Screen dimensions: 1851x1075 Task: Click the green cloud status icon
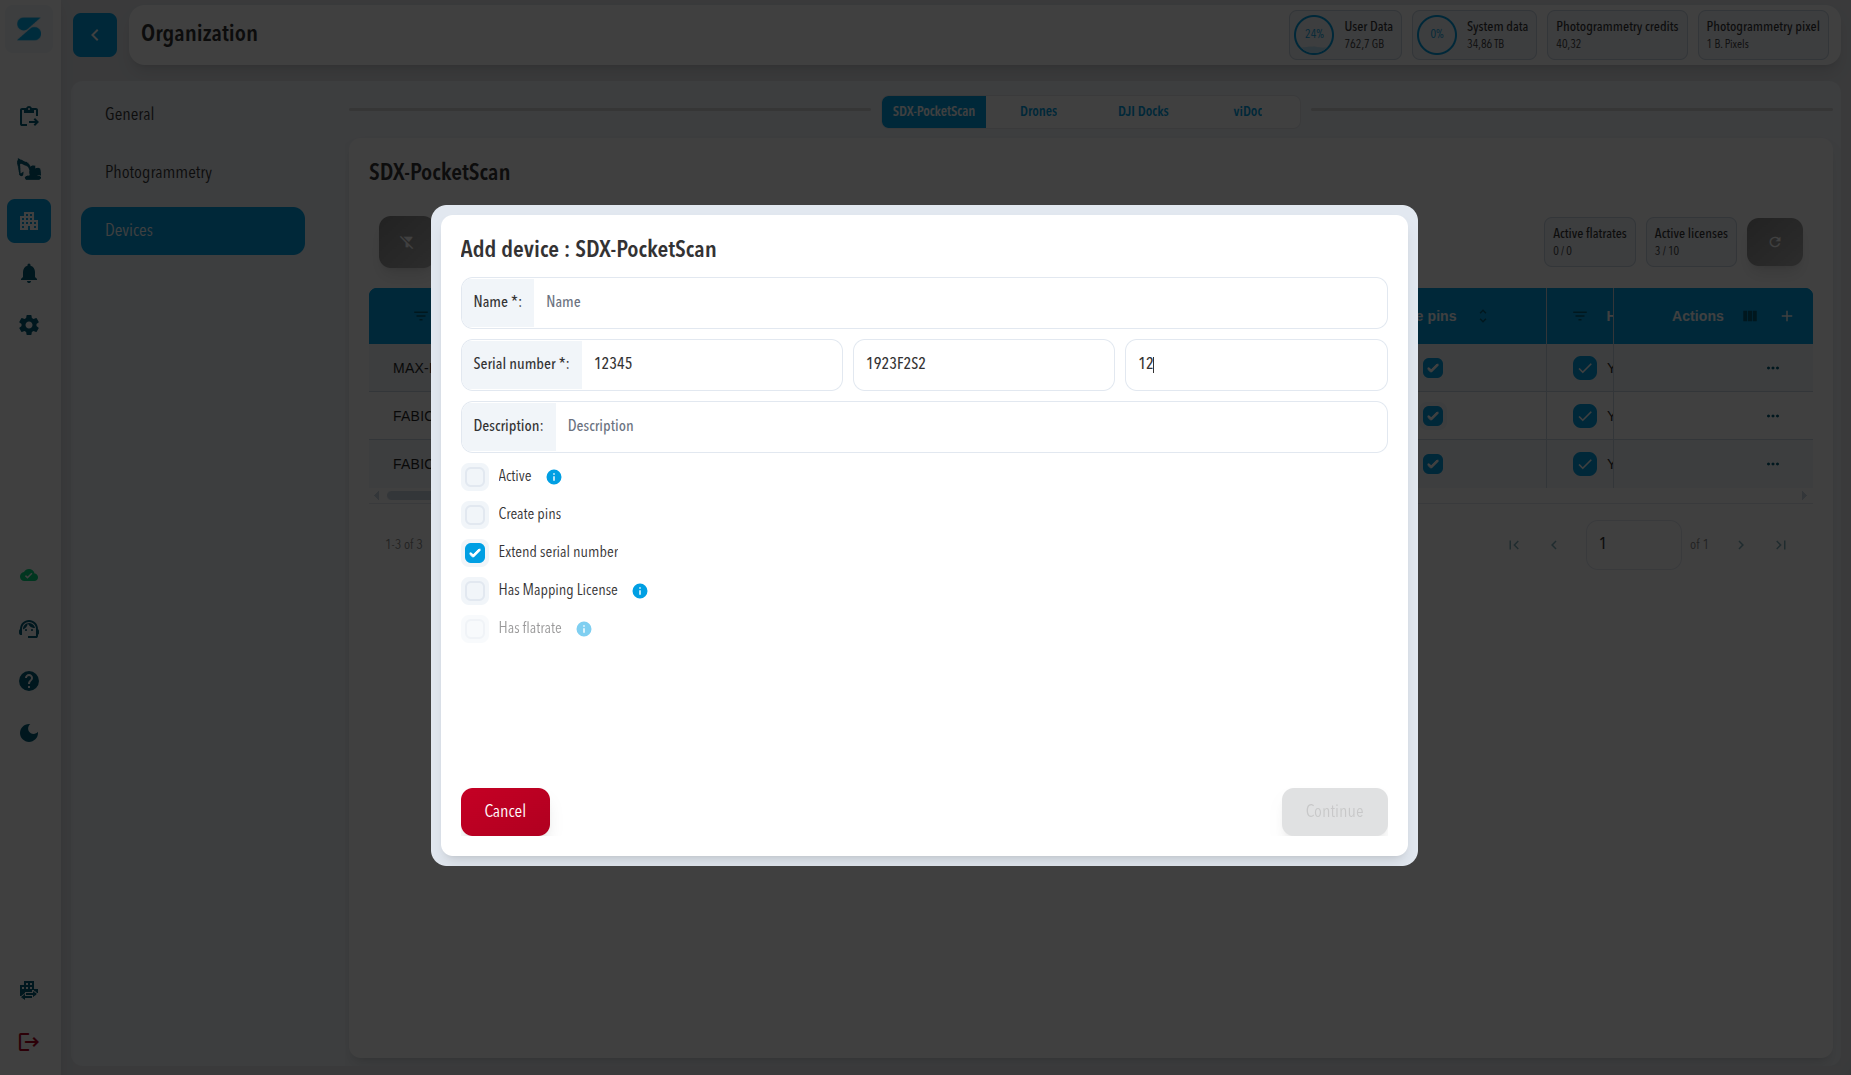coord(29,576)
